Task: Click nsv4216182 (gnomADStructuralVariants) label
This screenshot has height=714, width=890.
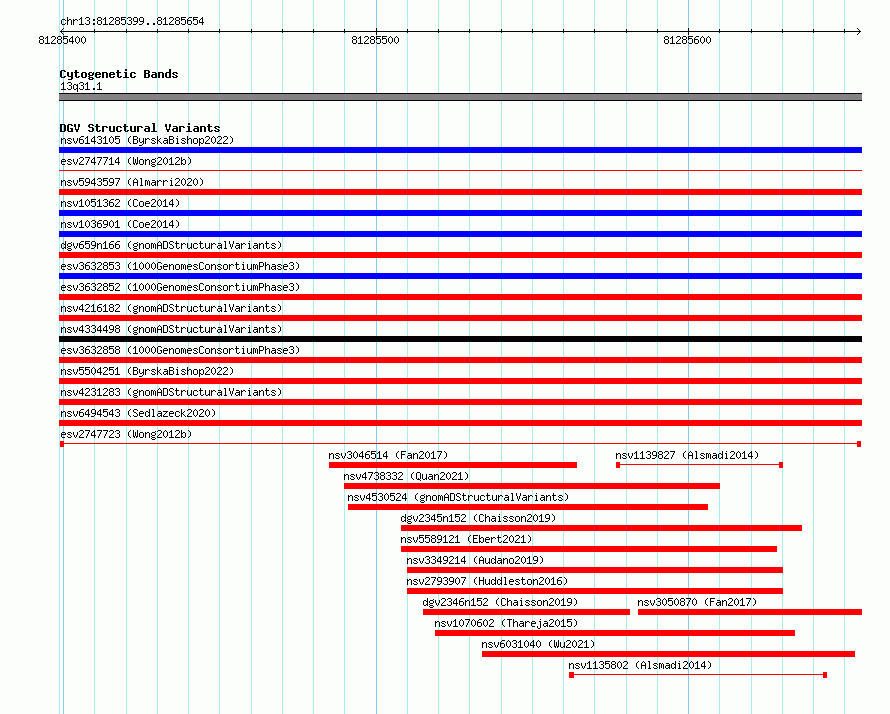Action: (x=171, y=308)
